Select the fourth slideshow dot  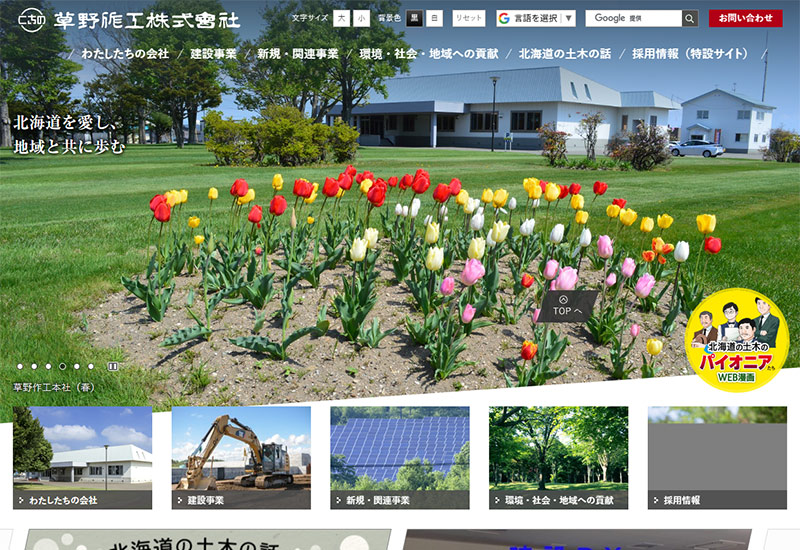[x=62, y=366]
